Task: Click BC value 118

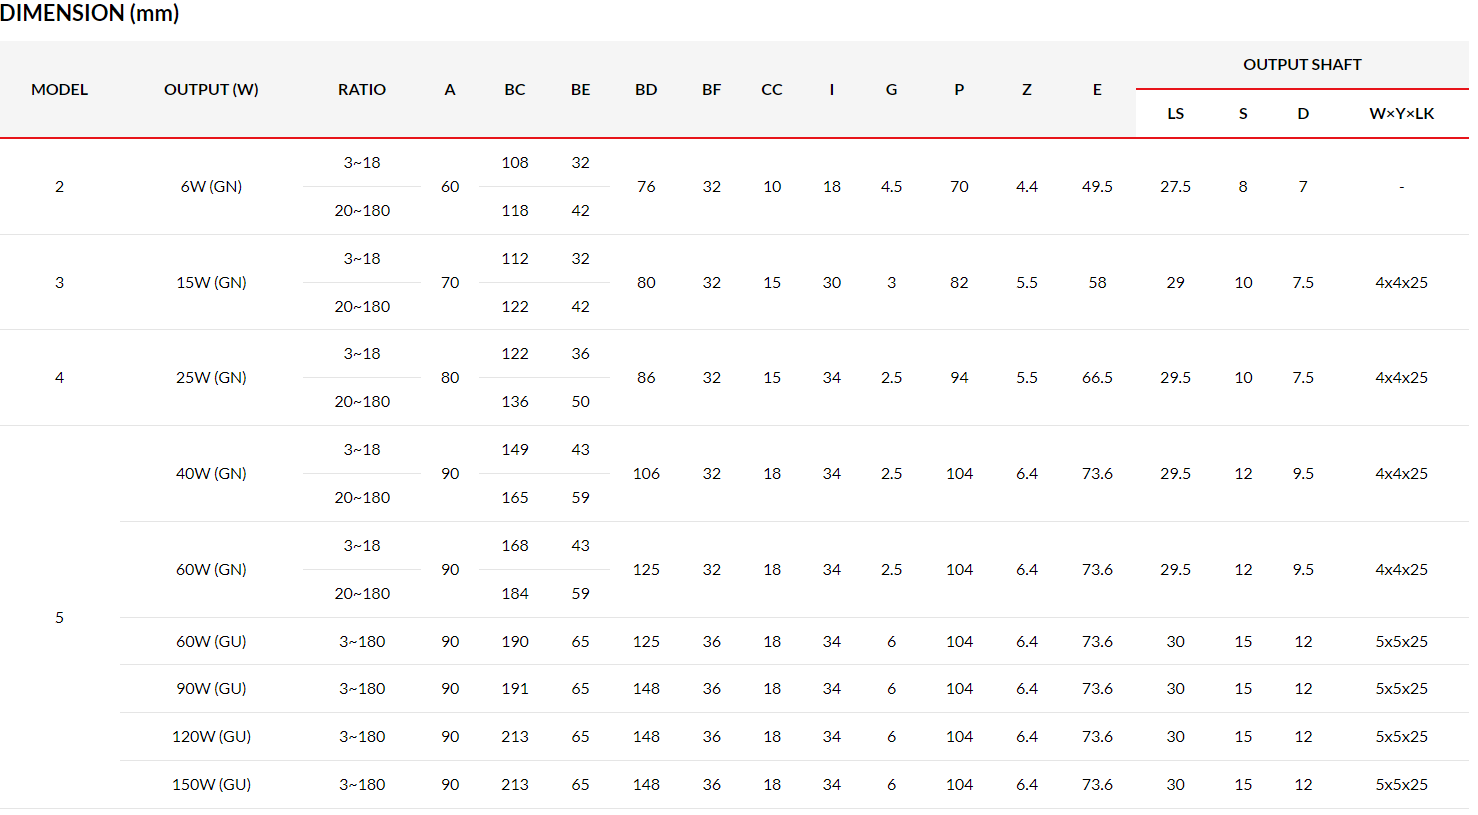Action: coord(515,210)
